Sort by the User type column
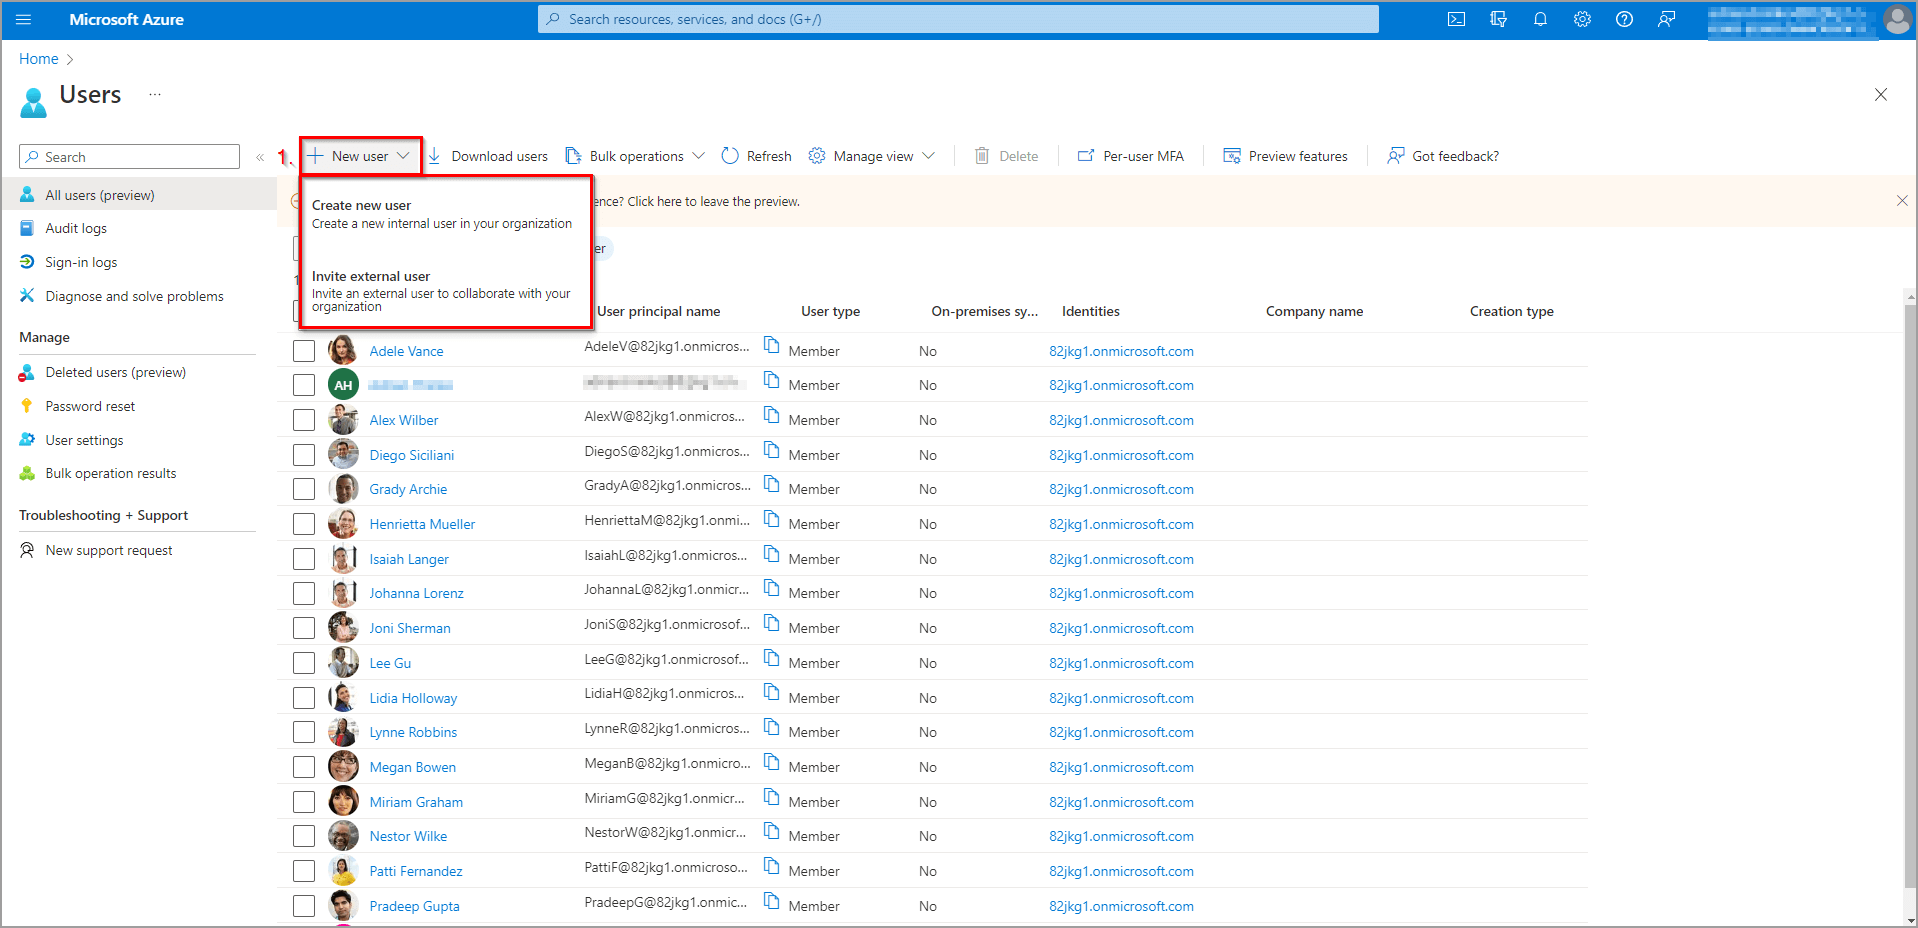 [830, 311]
